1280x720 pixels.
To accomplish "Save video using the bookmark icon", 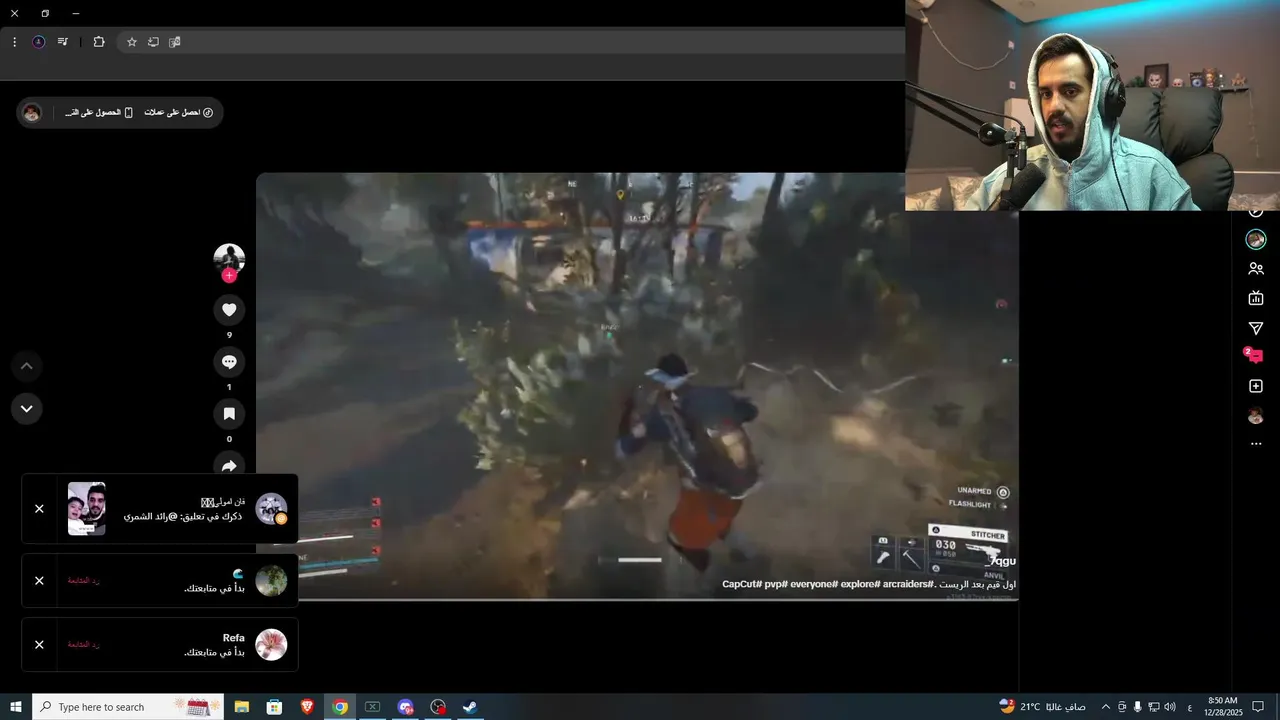I will tap(229, 414).
